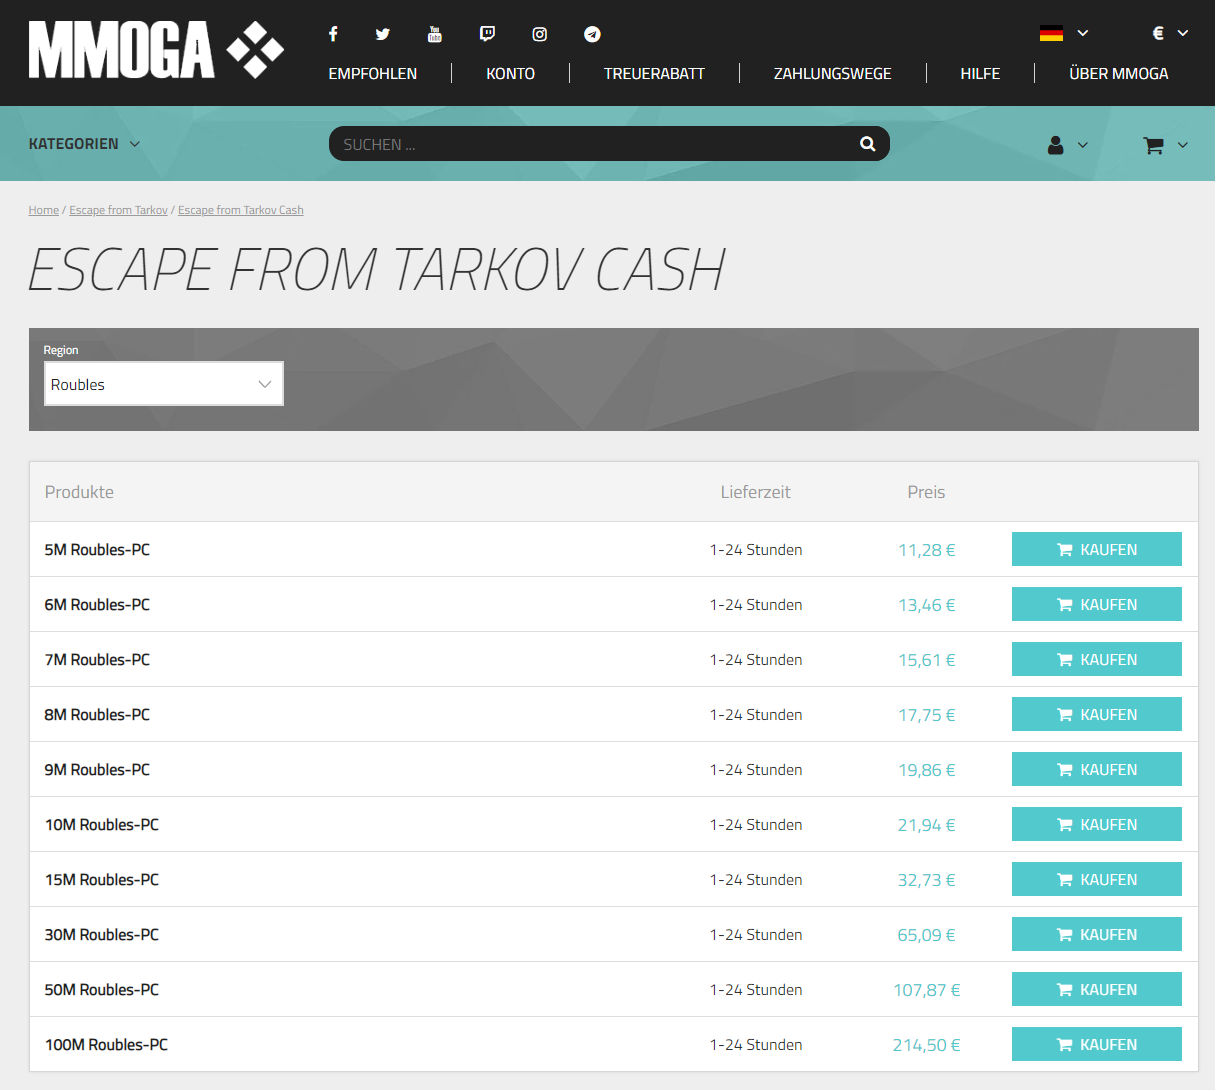Image resolution: width=1215 pixels, height=1090 pixels.
Task: Open the MMOGA Instagram icon
Action: 540,34
